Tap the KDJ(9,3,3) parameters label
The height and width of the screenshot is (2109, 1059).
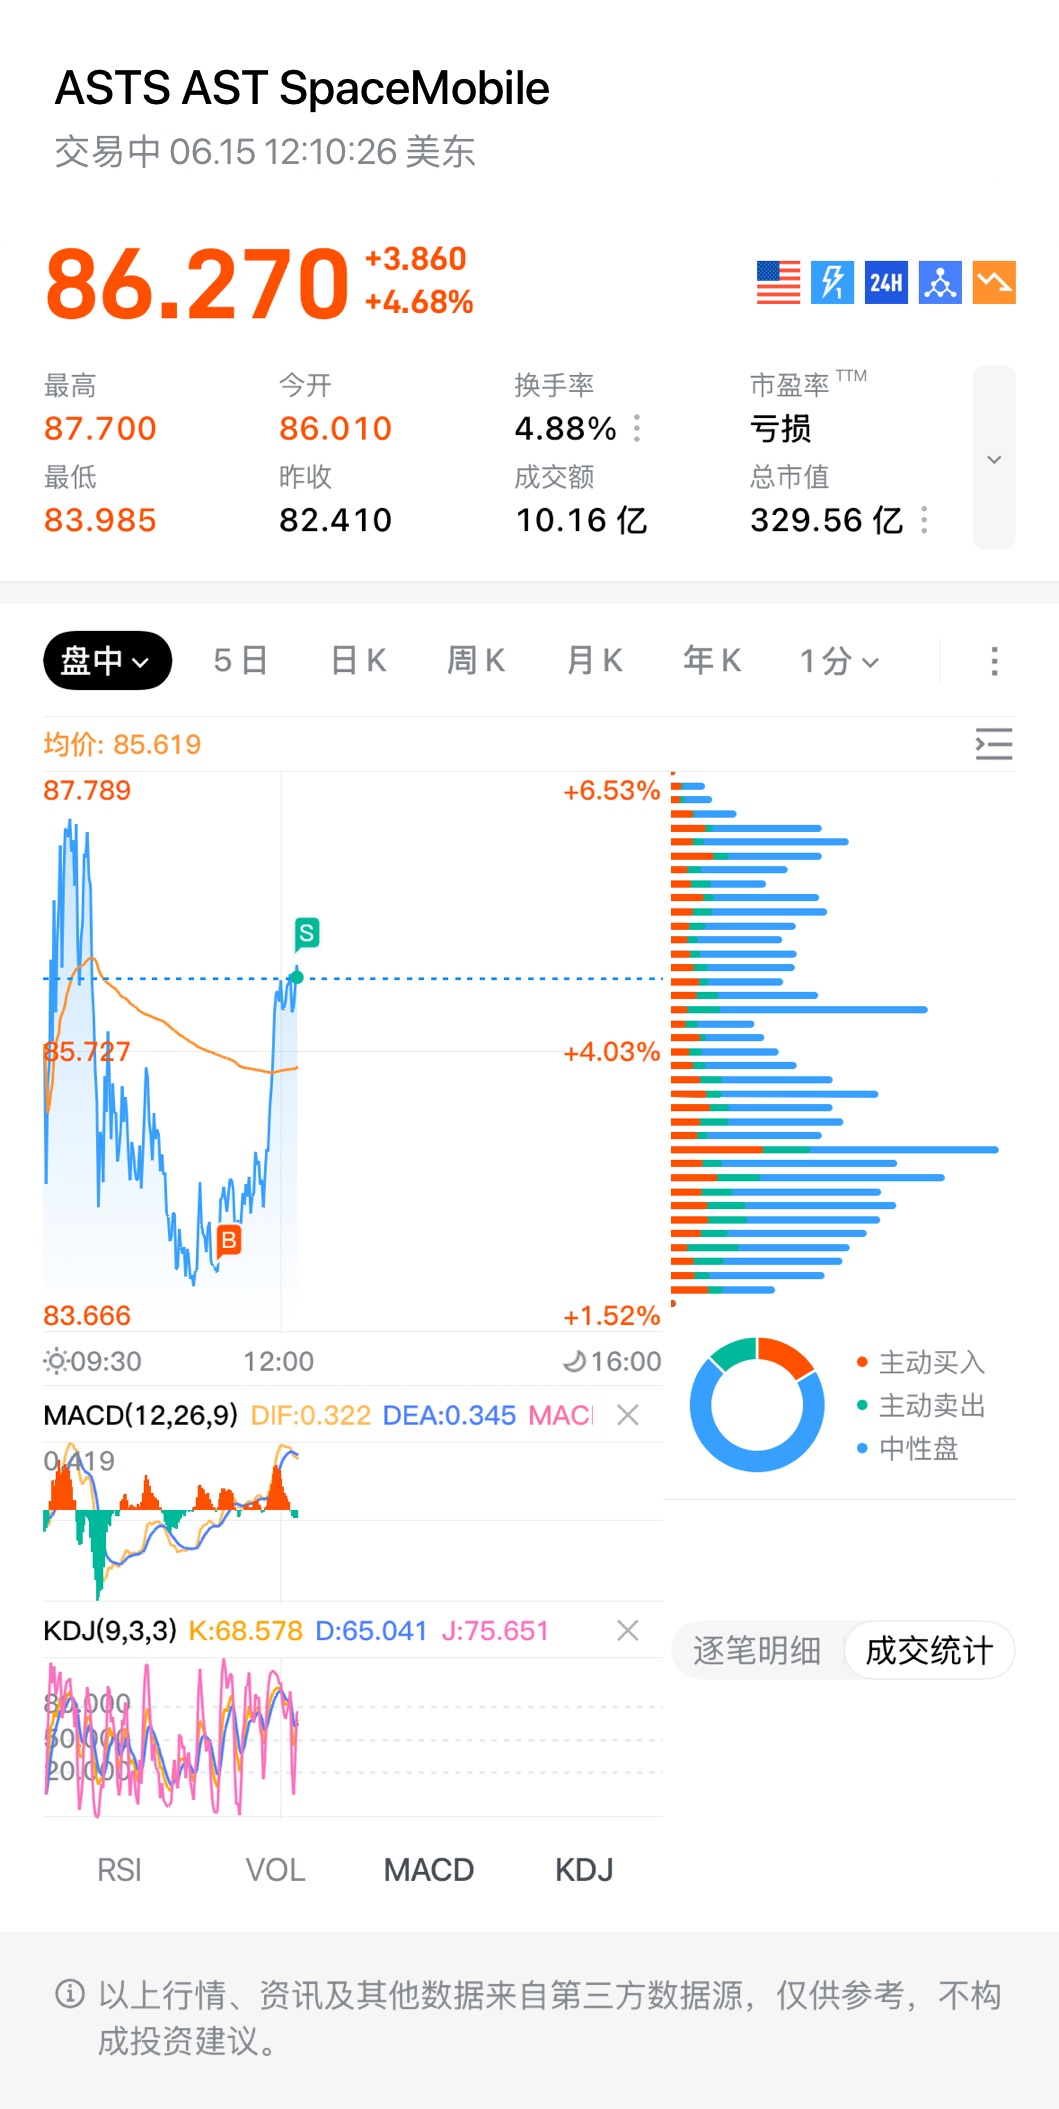[110, 1631]
